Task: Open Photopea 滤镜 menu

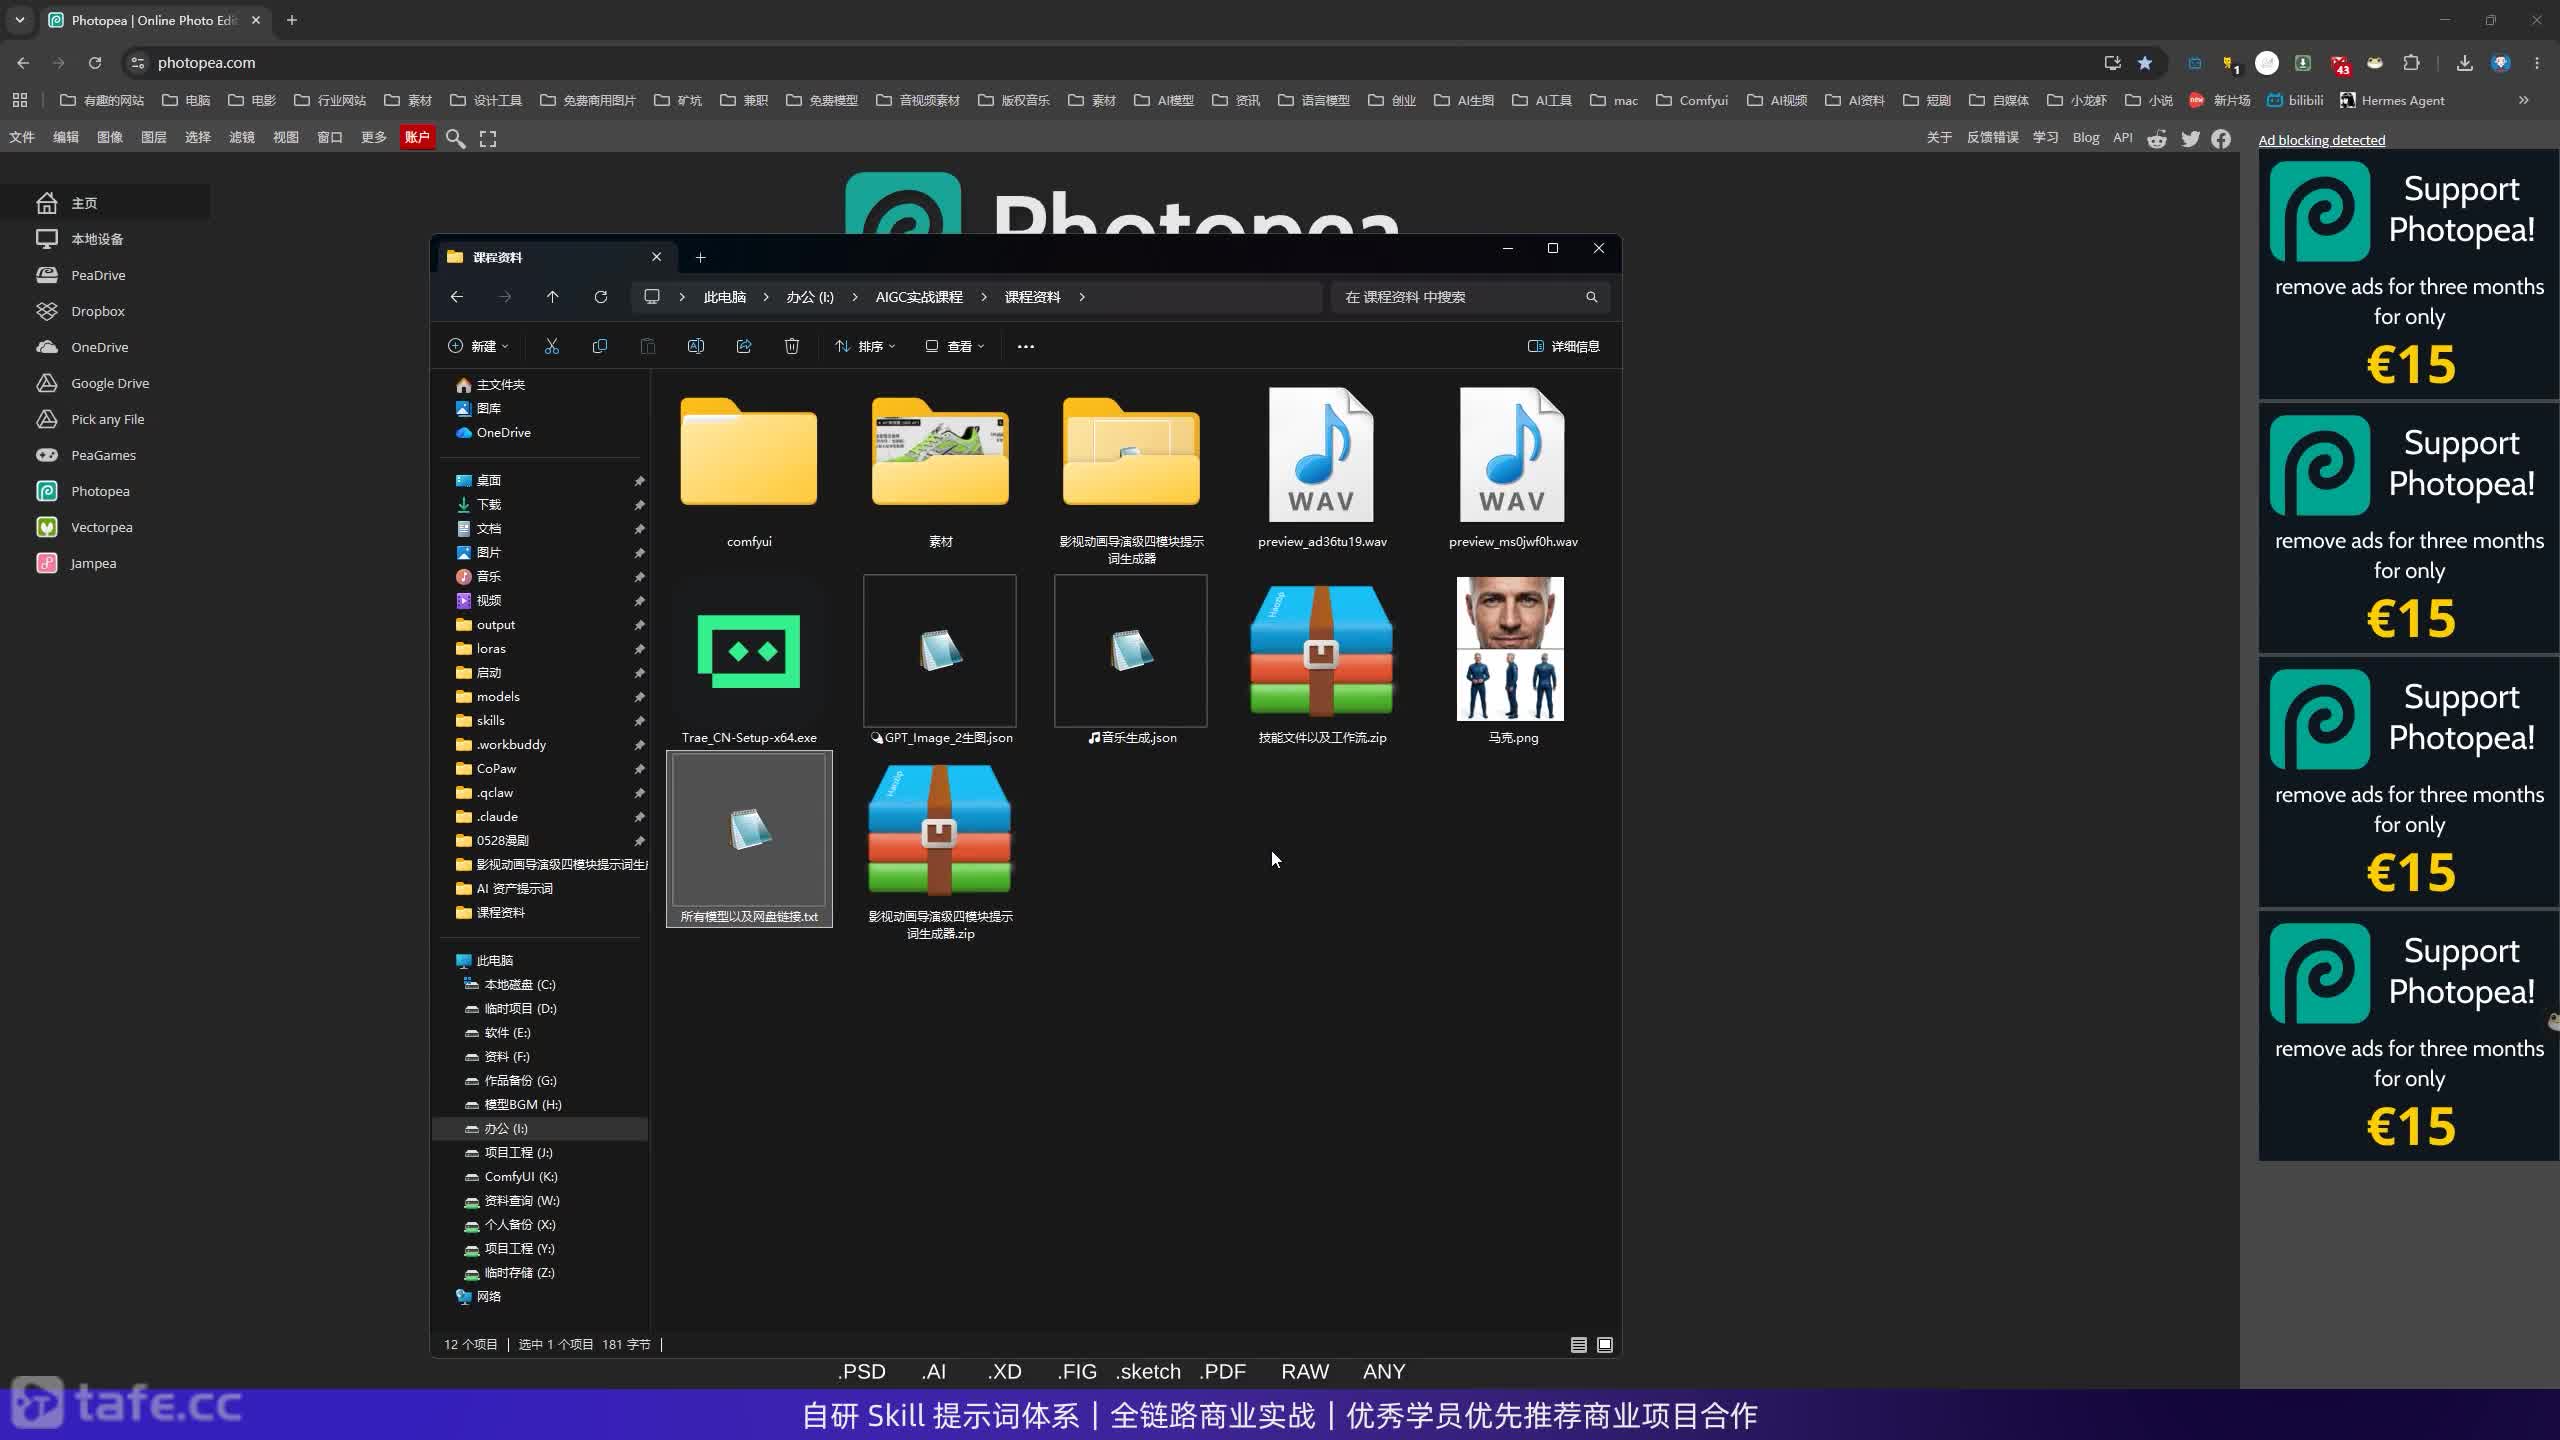Action: pyautogui.click(x=242, y=138)
